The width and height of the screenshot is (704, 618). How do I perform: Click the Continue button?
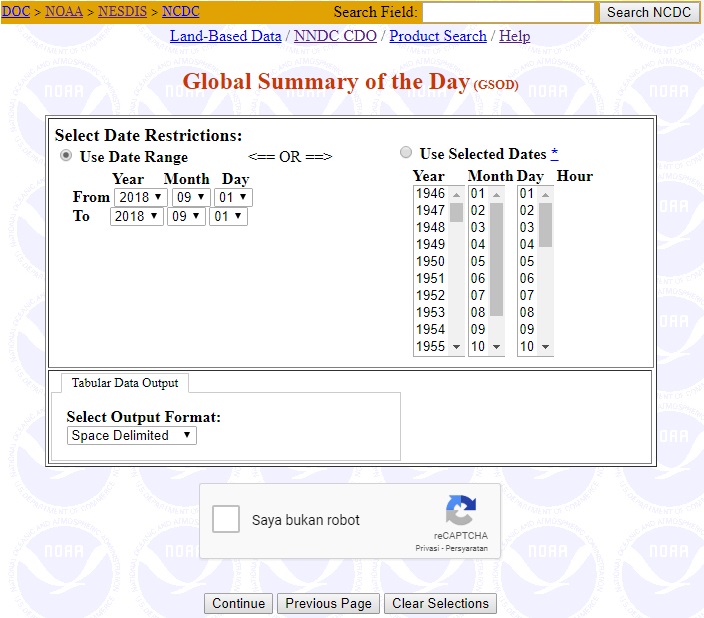[x=238, y=603]
